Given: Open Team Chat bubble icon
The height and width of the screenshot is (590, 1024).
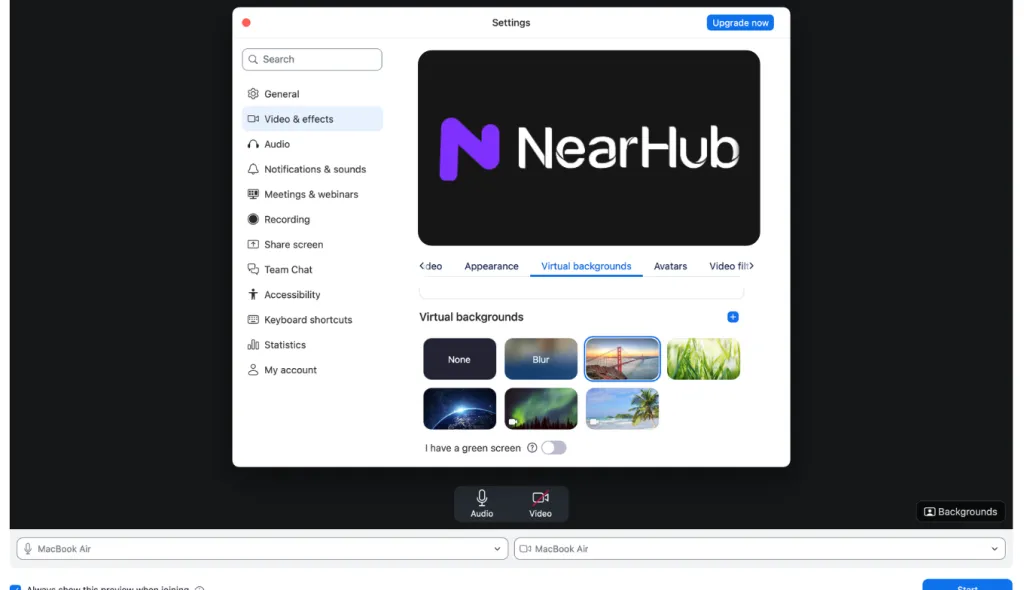Looking at the screenshot, I should 253,269.
